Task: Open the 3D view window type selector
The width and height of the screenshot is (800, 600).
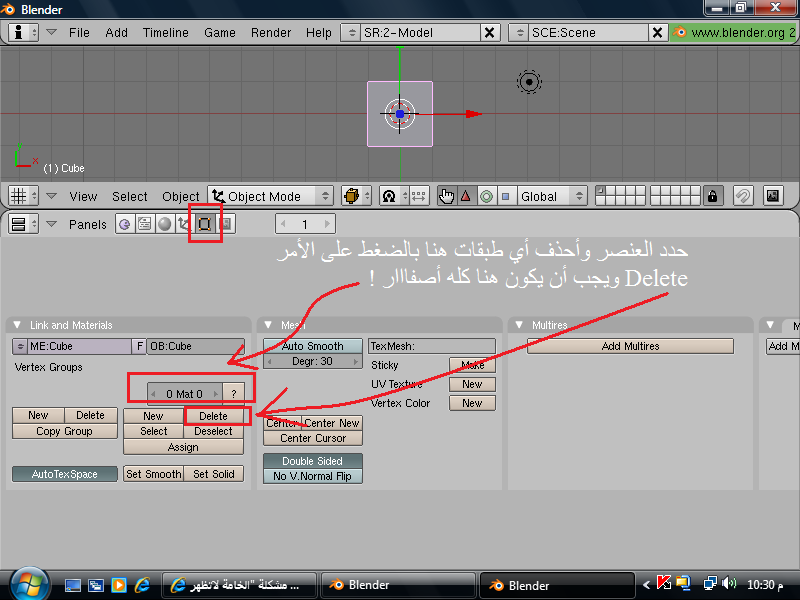Action: pos(23,196)
